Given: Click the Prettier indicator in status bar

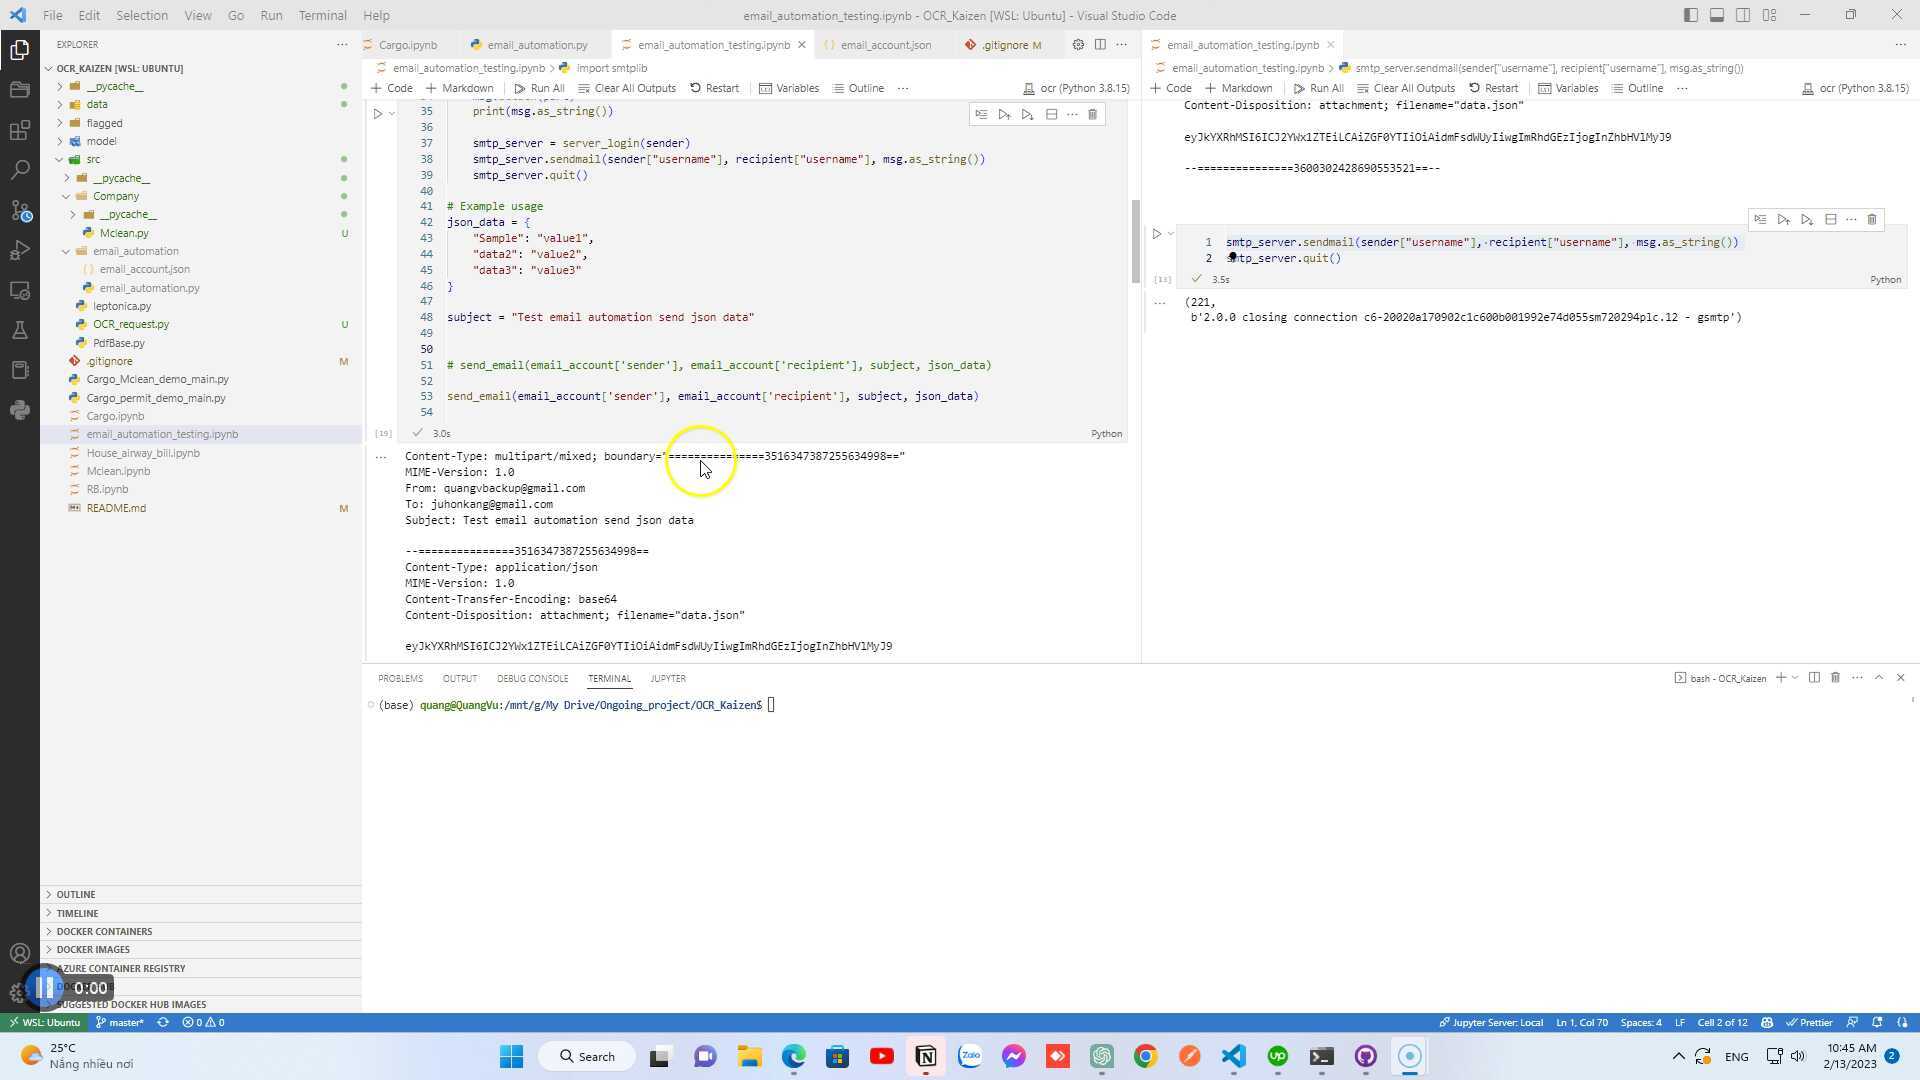Looking at the screenshot, I should pyautogui.click(x=1810, y=1022).
